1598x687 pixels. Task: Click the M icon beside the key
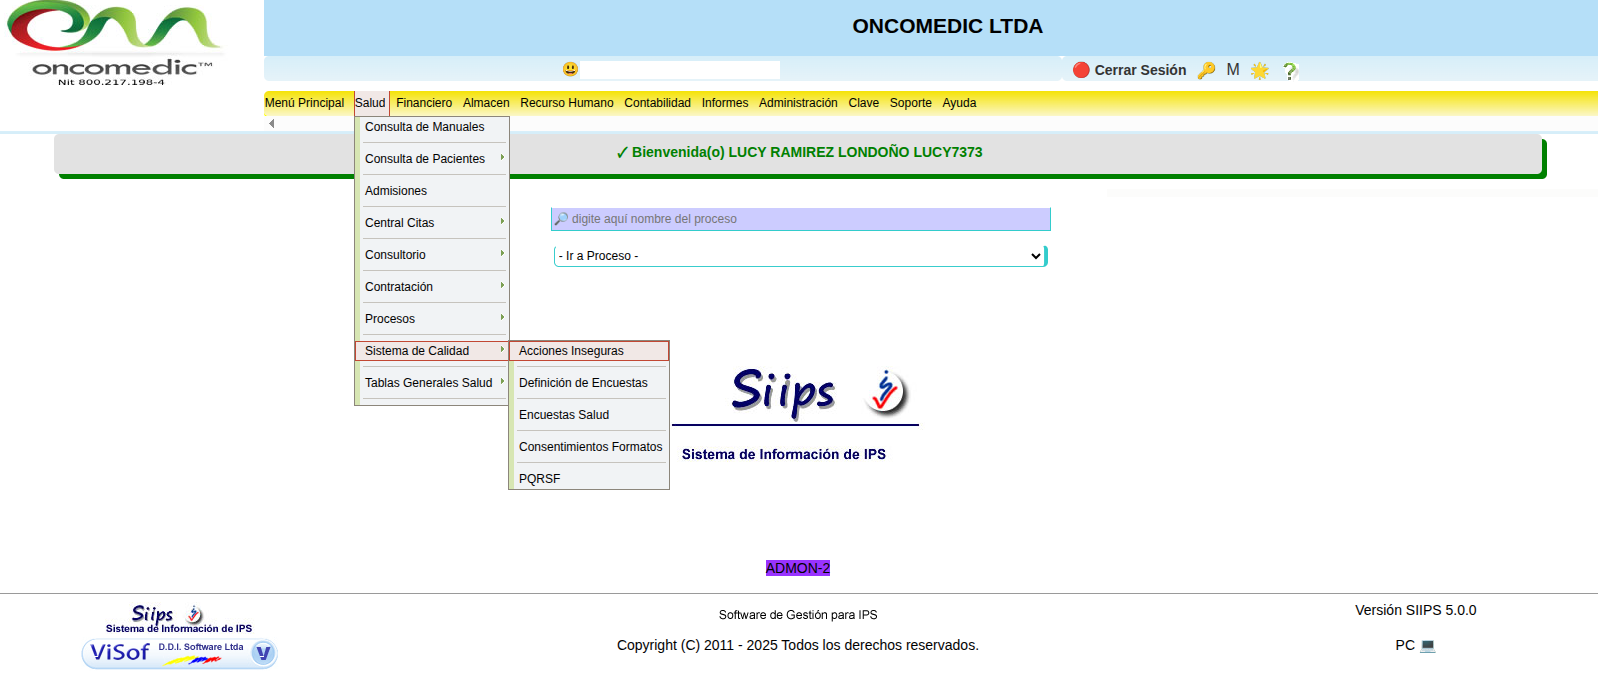(1233, 70)
